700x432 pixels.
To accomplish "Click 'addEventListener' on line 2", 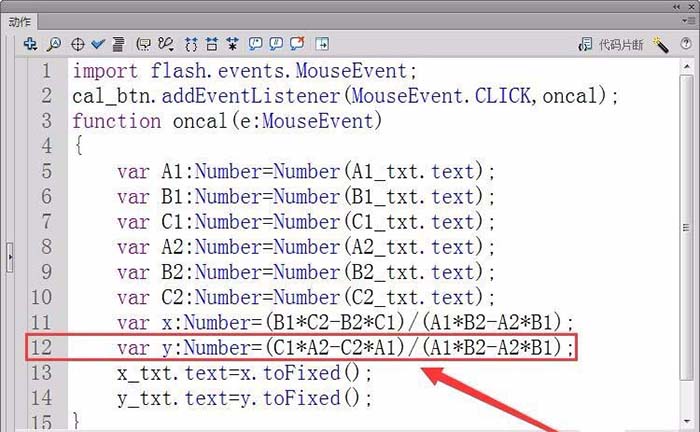I will tap(250, 96).
